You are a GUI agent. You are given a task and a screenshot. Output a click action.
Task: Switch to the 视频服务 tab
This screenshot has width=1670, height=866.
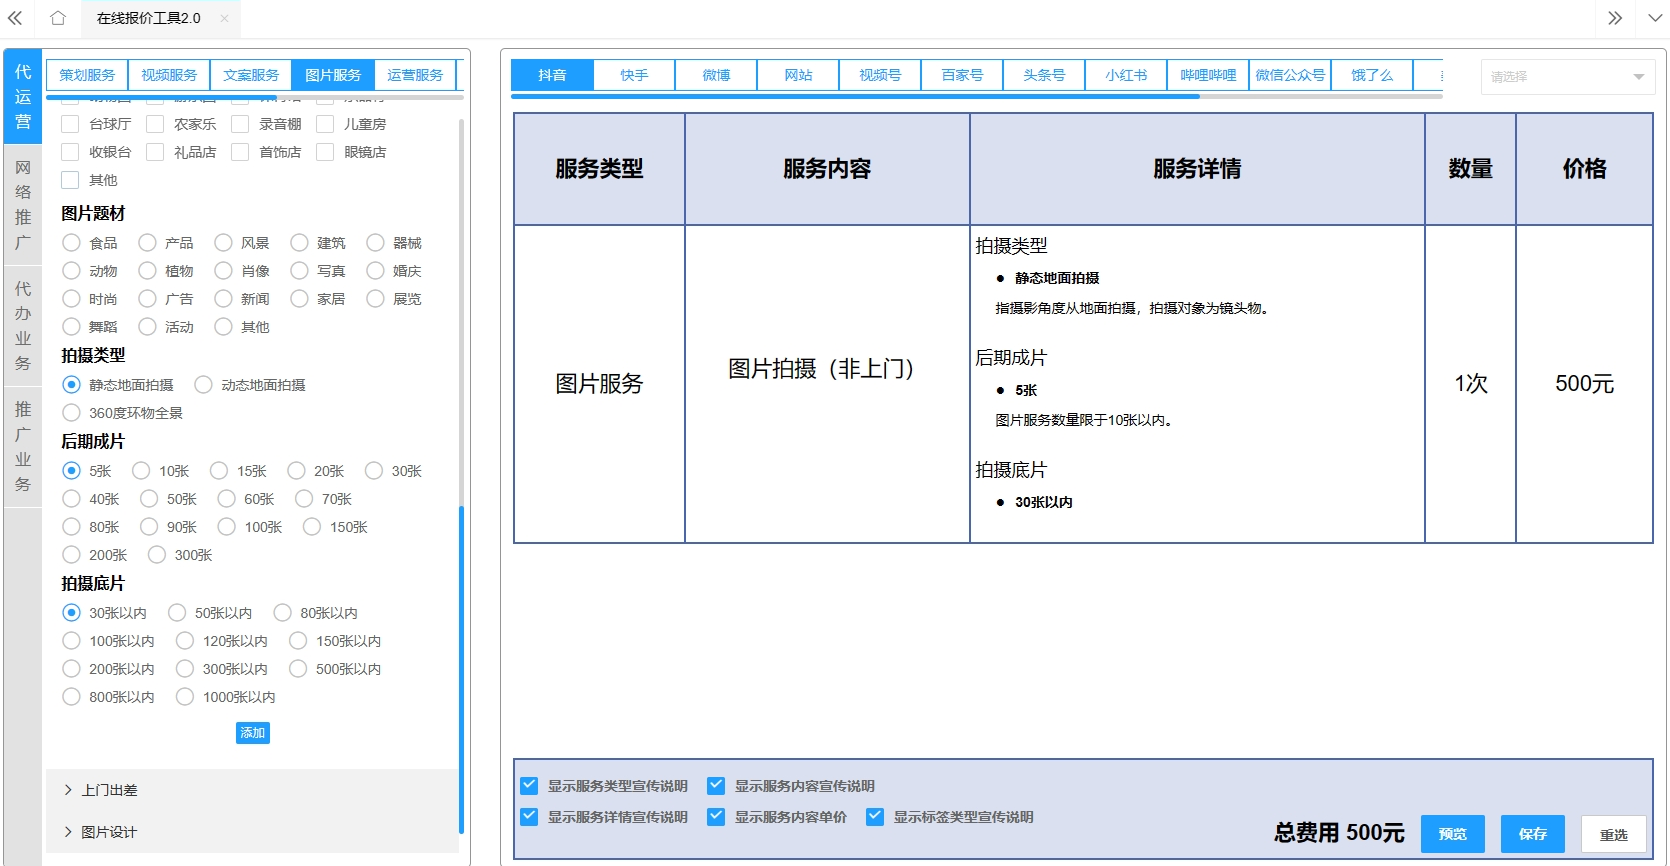click(x=169, y=75)
